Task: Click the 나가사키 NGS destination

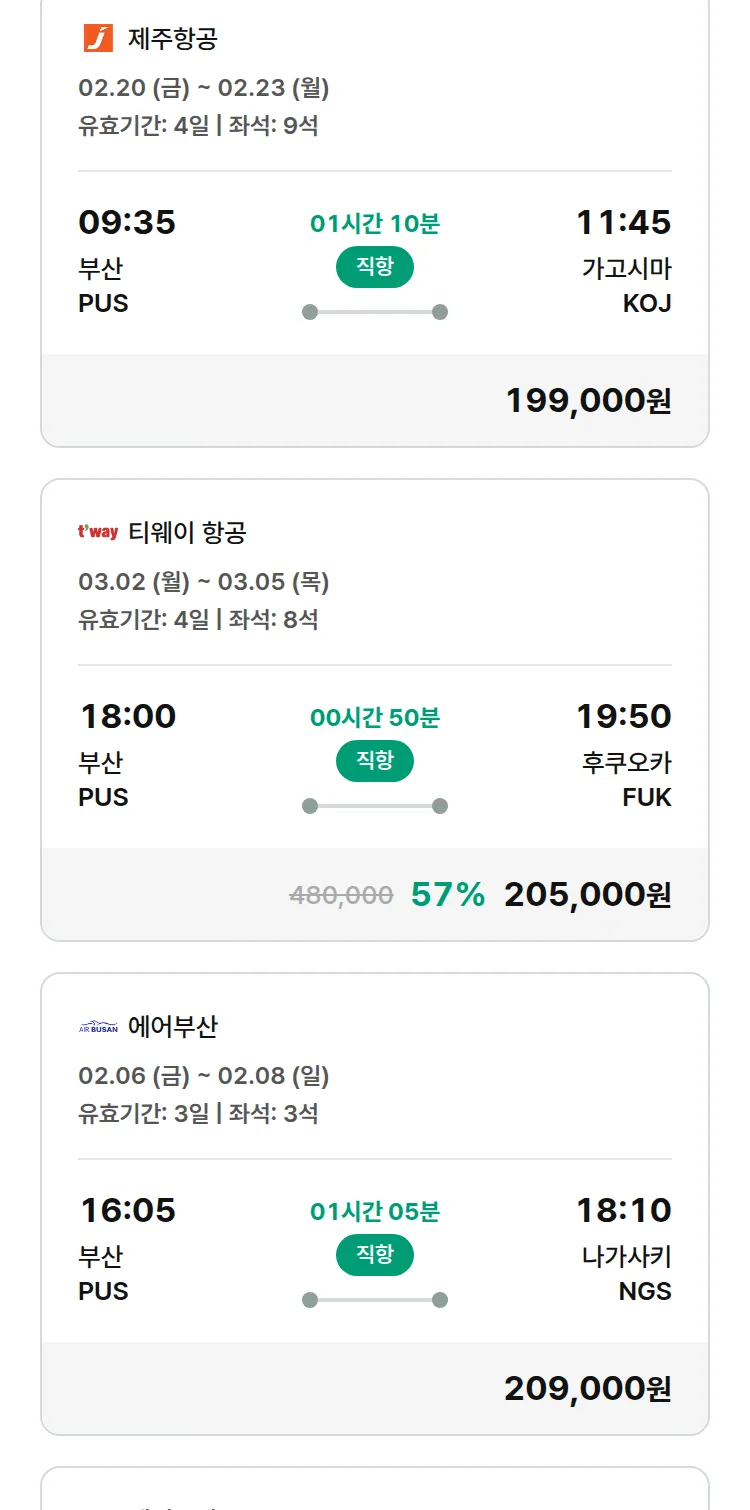Action: [x=627, y=1273]
